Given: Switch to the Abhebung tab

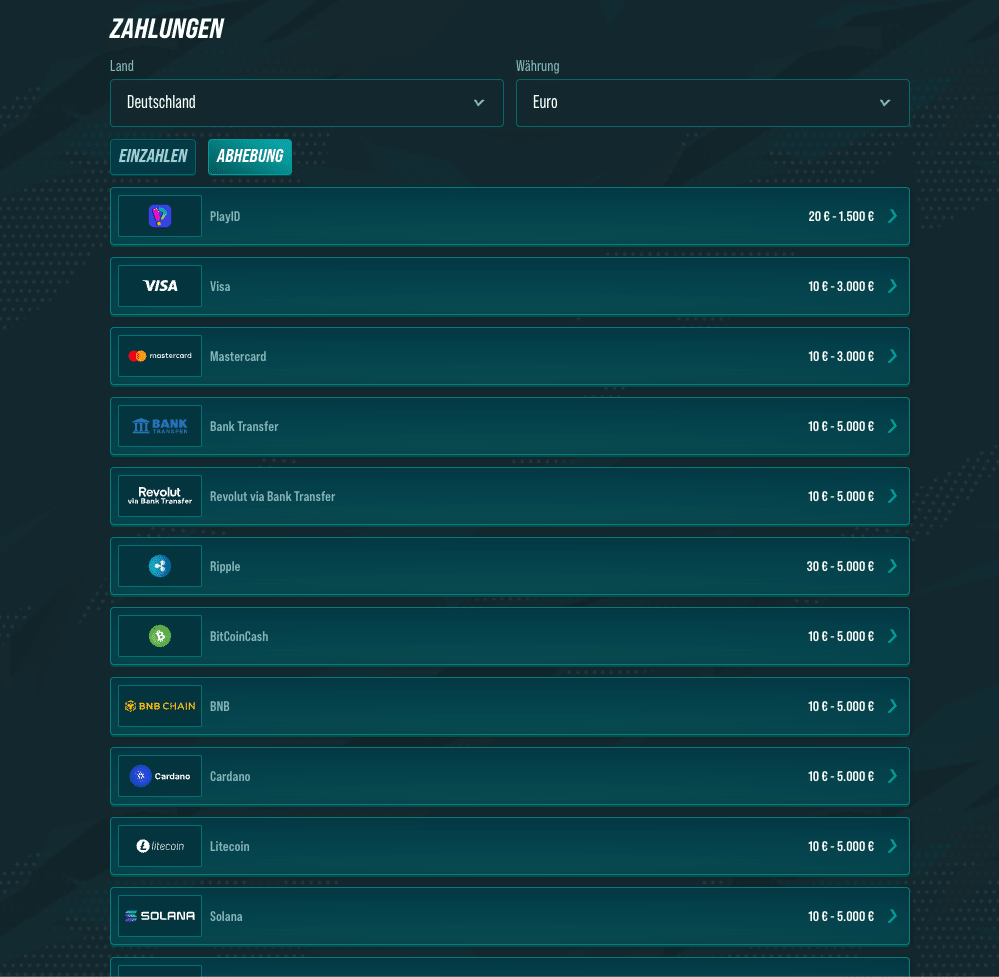Looking at the screenshot, I should pos(250,157).
